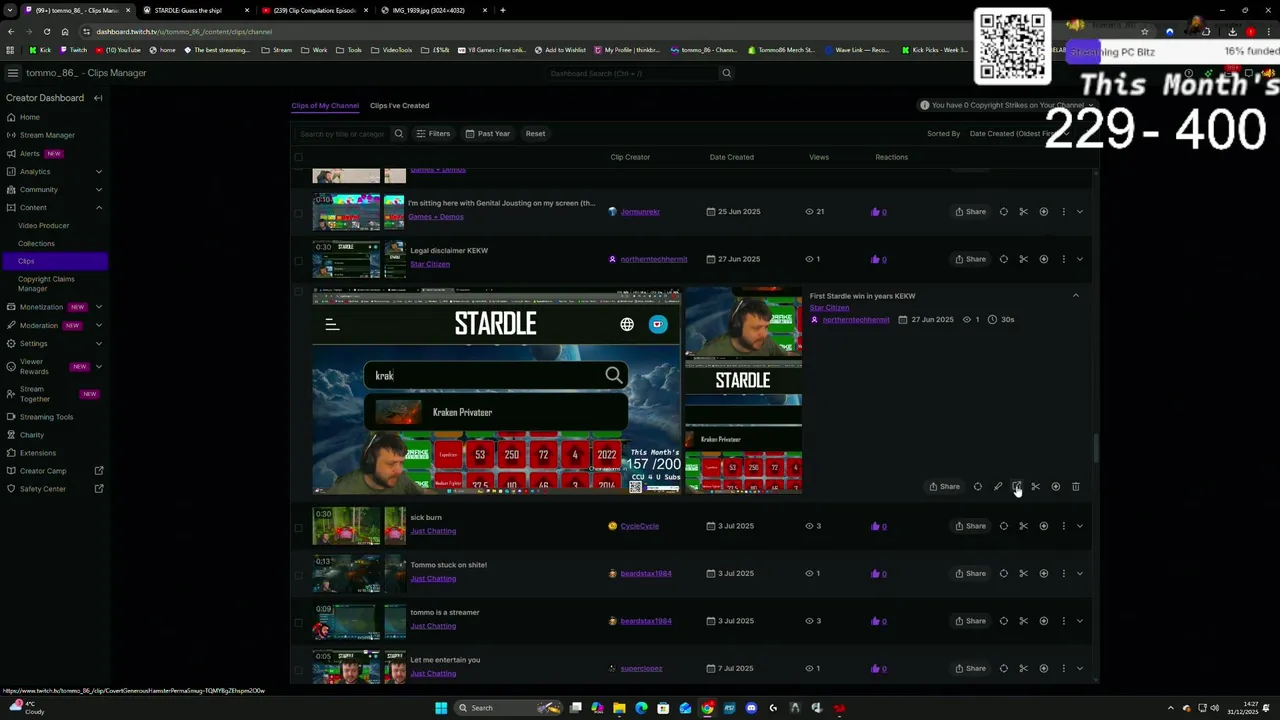The image size is (1280, 720).
Task: Select the Clips submenu item
Action: [54, 261]
